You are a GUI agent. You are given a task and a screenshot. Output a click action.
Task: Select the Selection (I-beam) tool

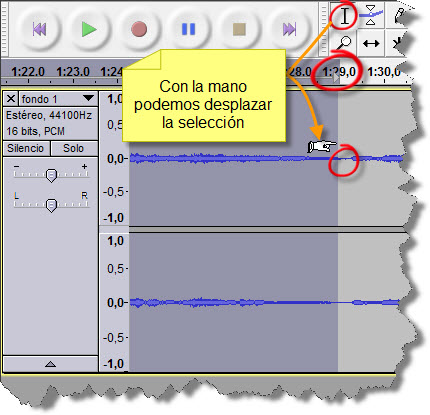click(x=345, y=16)
